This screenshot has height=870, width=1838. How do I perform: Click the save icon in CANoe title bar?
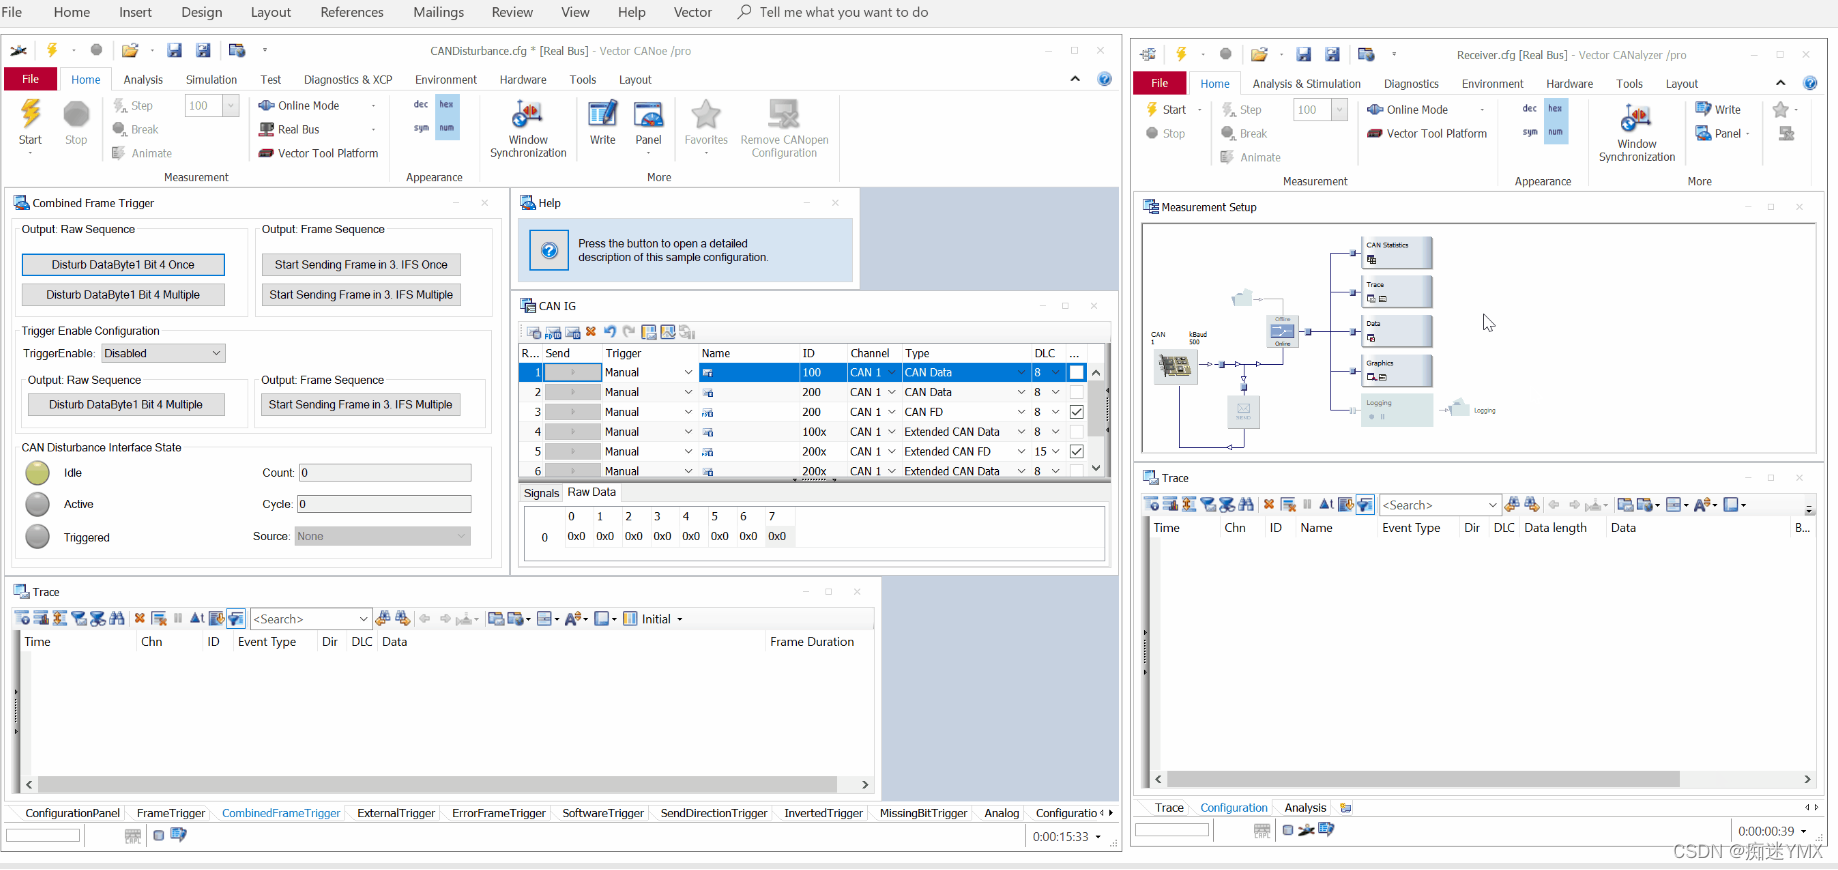pyautogui.click(x=174, y=50)
